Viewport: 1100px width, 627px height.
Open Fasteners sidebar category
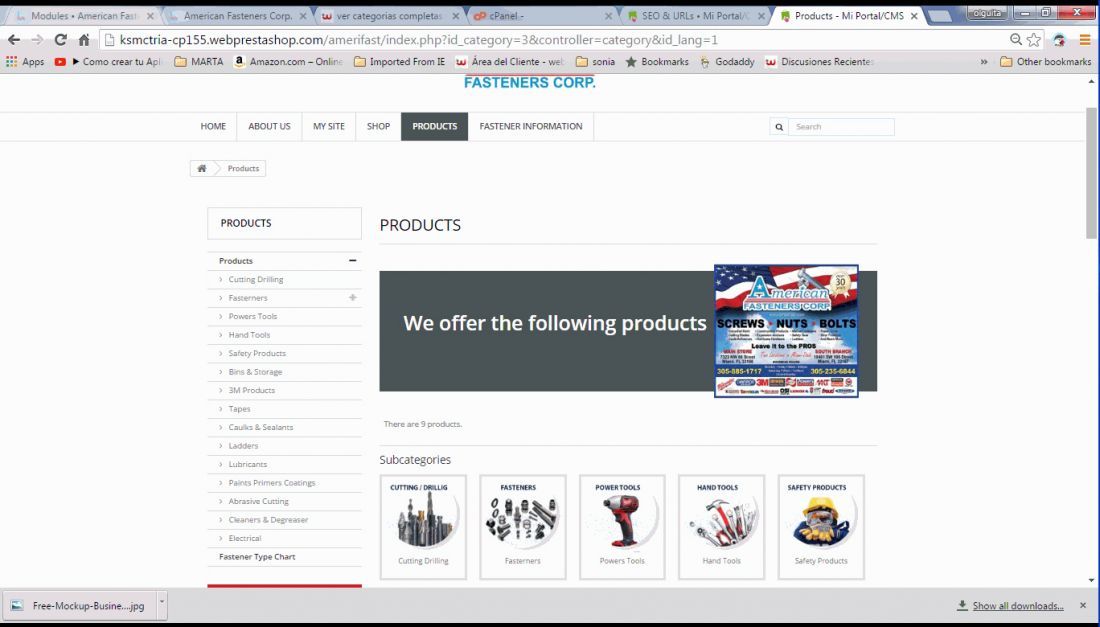click(248, 297)
